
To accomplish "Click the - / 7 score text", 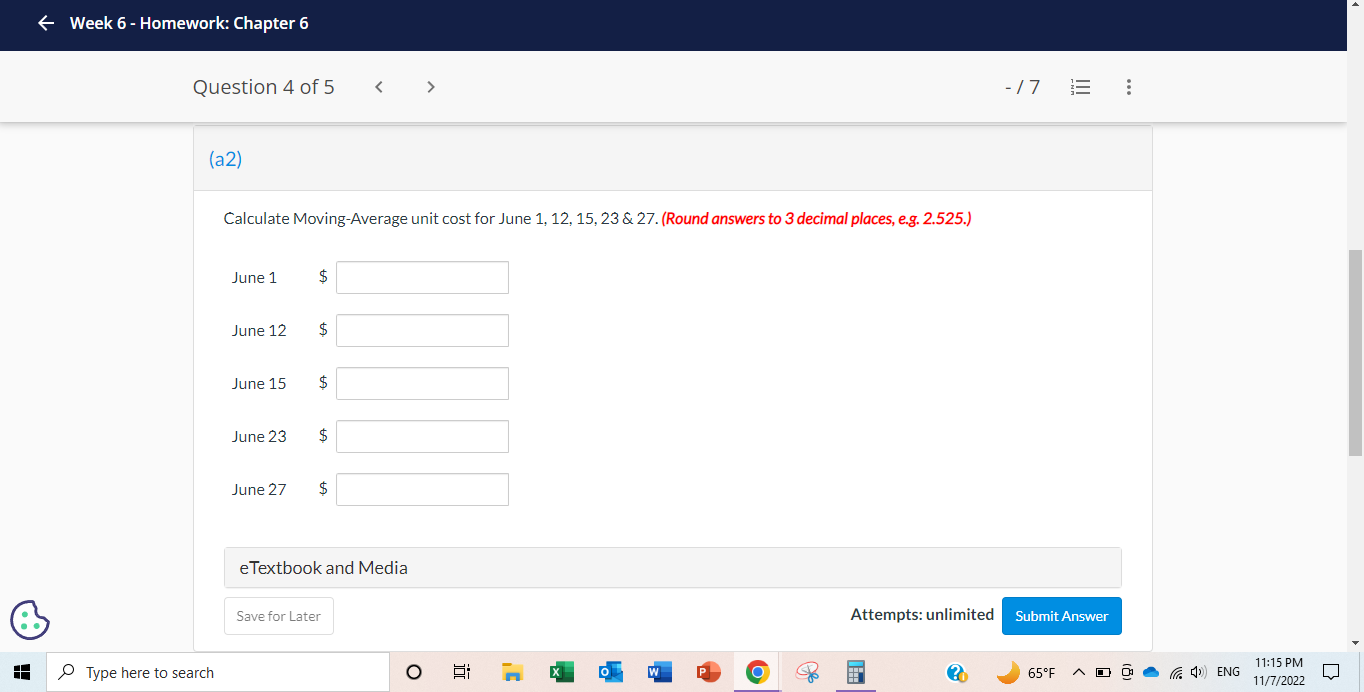I will coord(1023,87).
